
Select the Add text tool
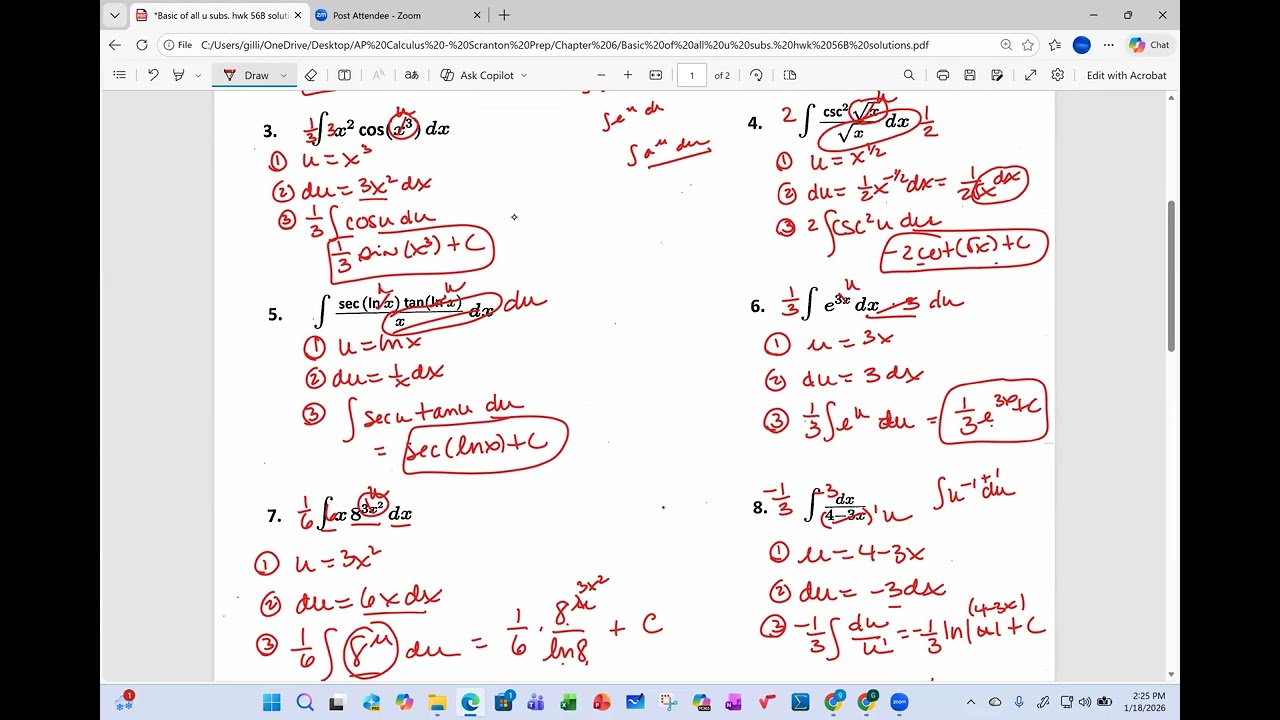pos(344,75)
